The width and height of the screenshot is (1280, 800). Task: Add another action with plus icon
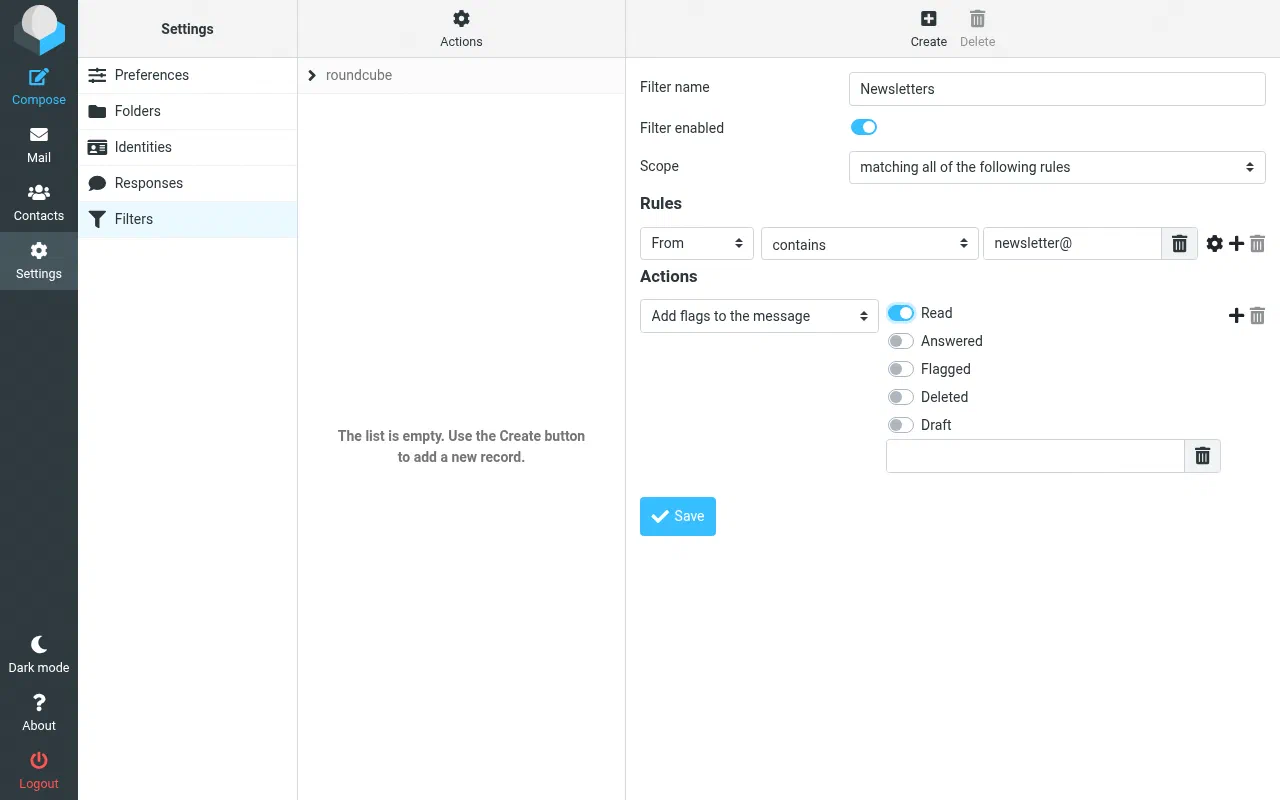click(x=1237, y=316)
